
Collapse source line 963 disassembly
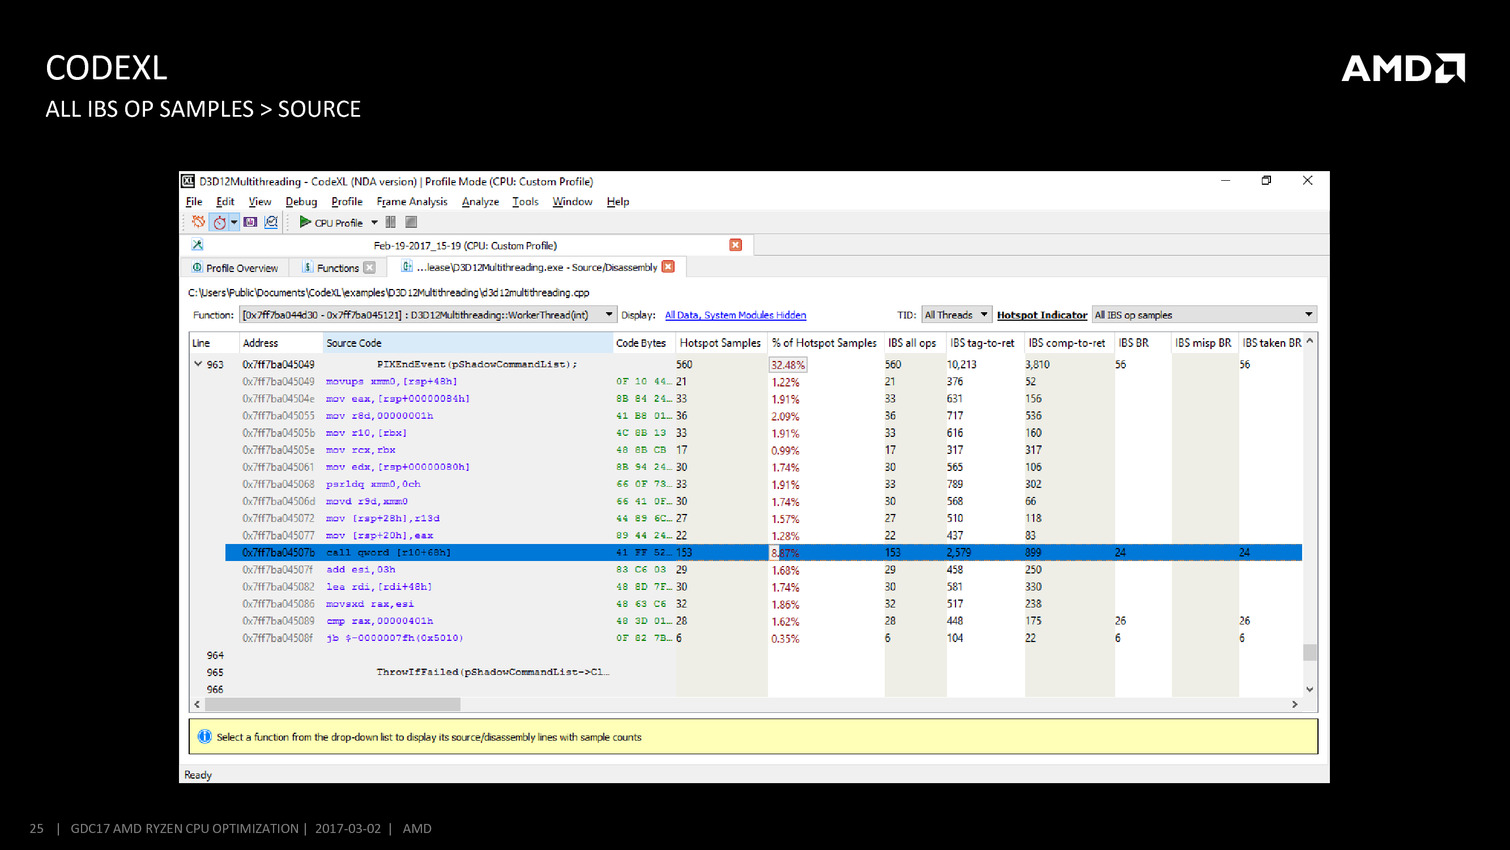[198, 365]
